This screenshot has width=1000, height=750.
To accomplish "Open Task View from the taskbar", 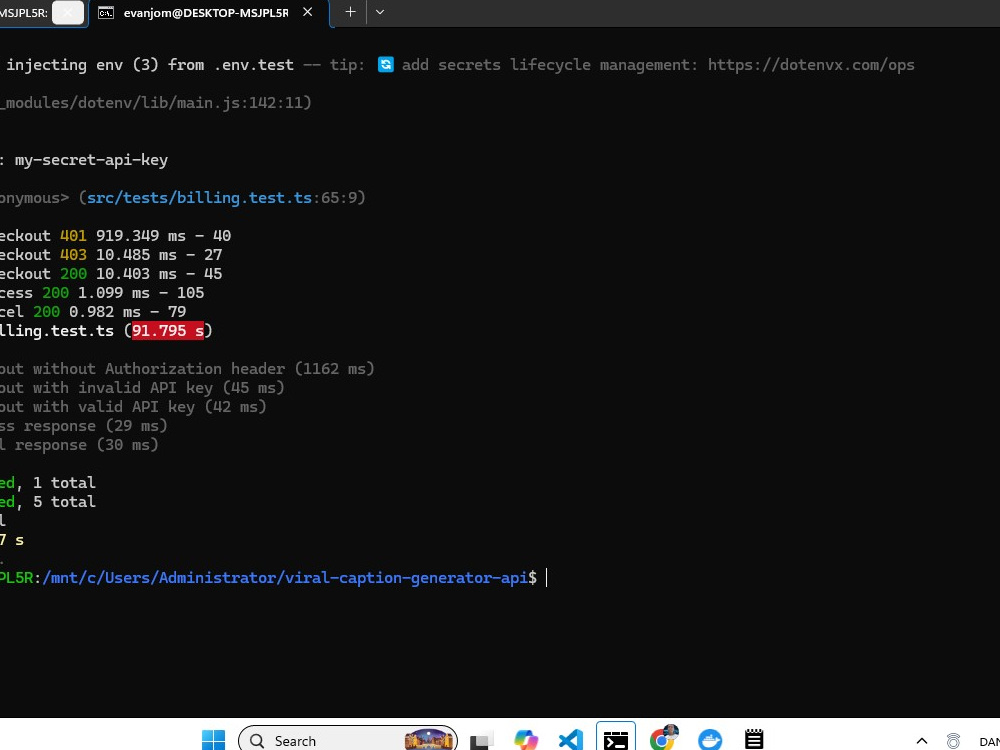I will (x=482, y=740).
